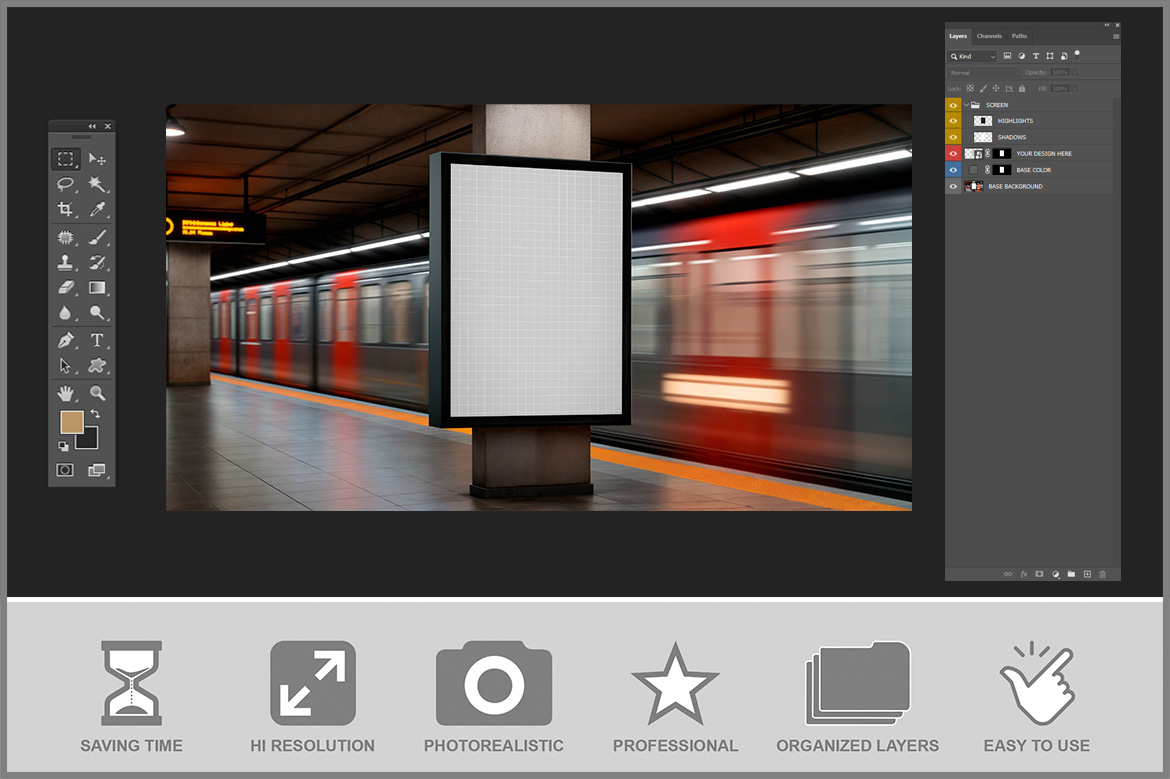This screenshot has width=1170, height=779.
Task: Select the Eyedropper tool
Action: 97,209
